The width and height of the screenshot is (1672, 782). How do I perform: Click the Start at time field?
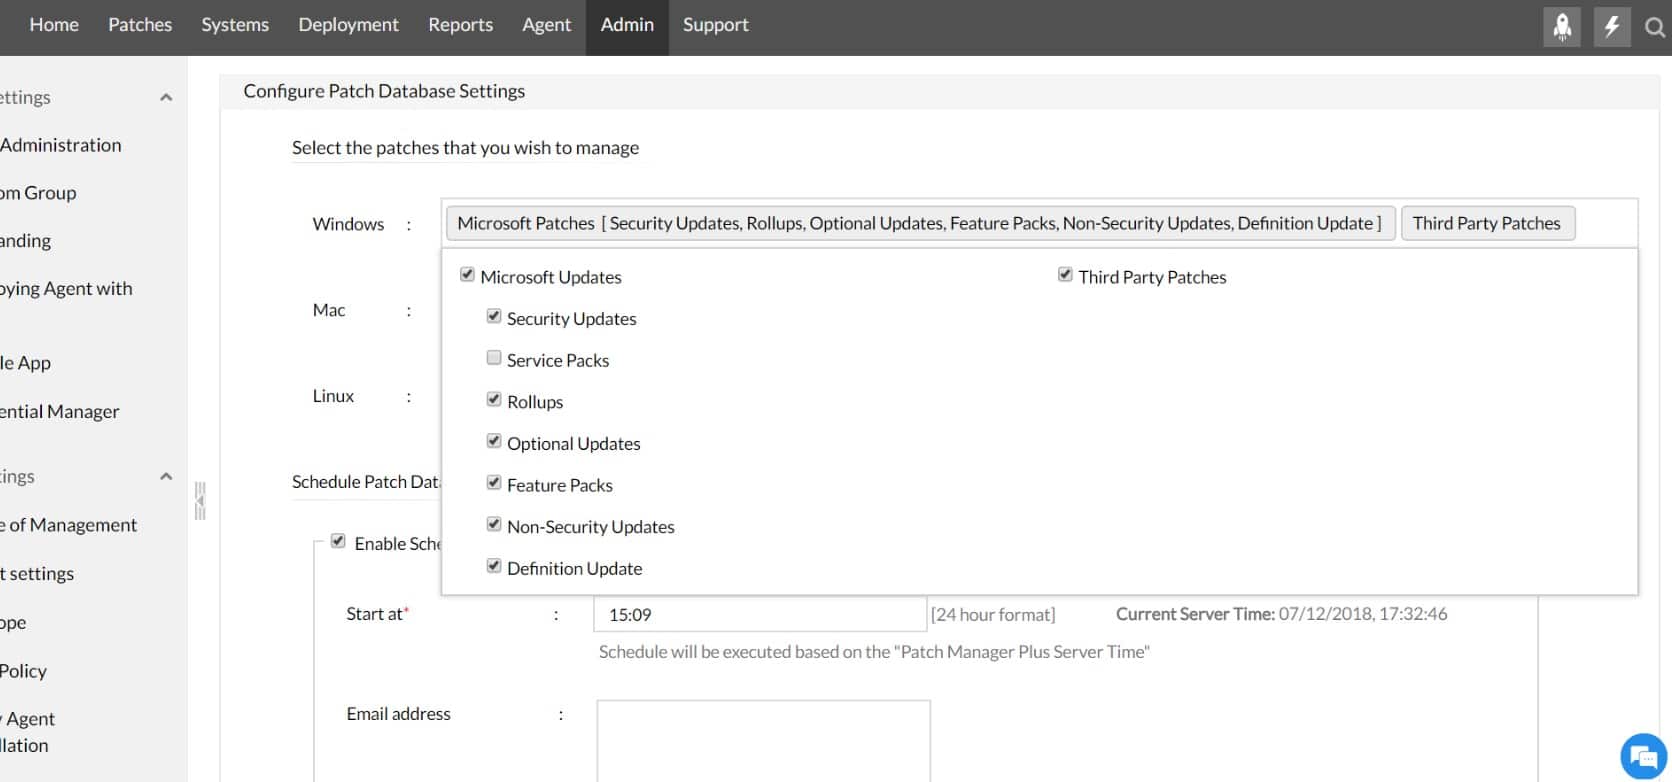(x=760, y=615)
